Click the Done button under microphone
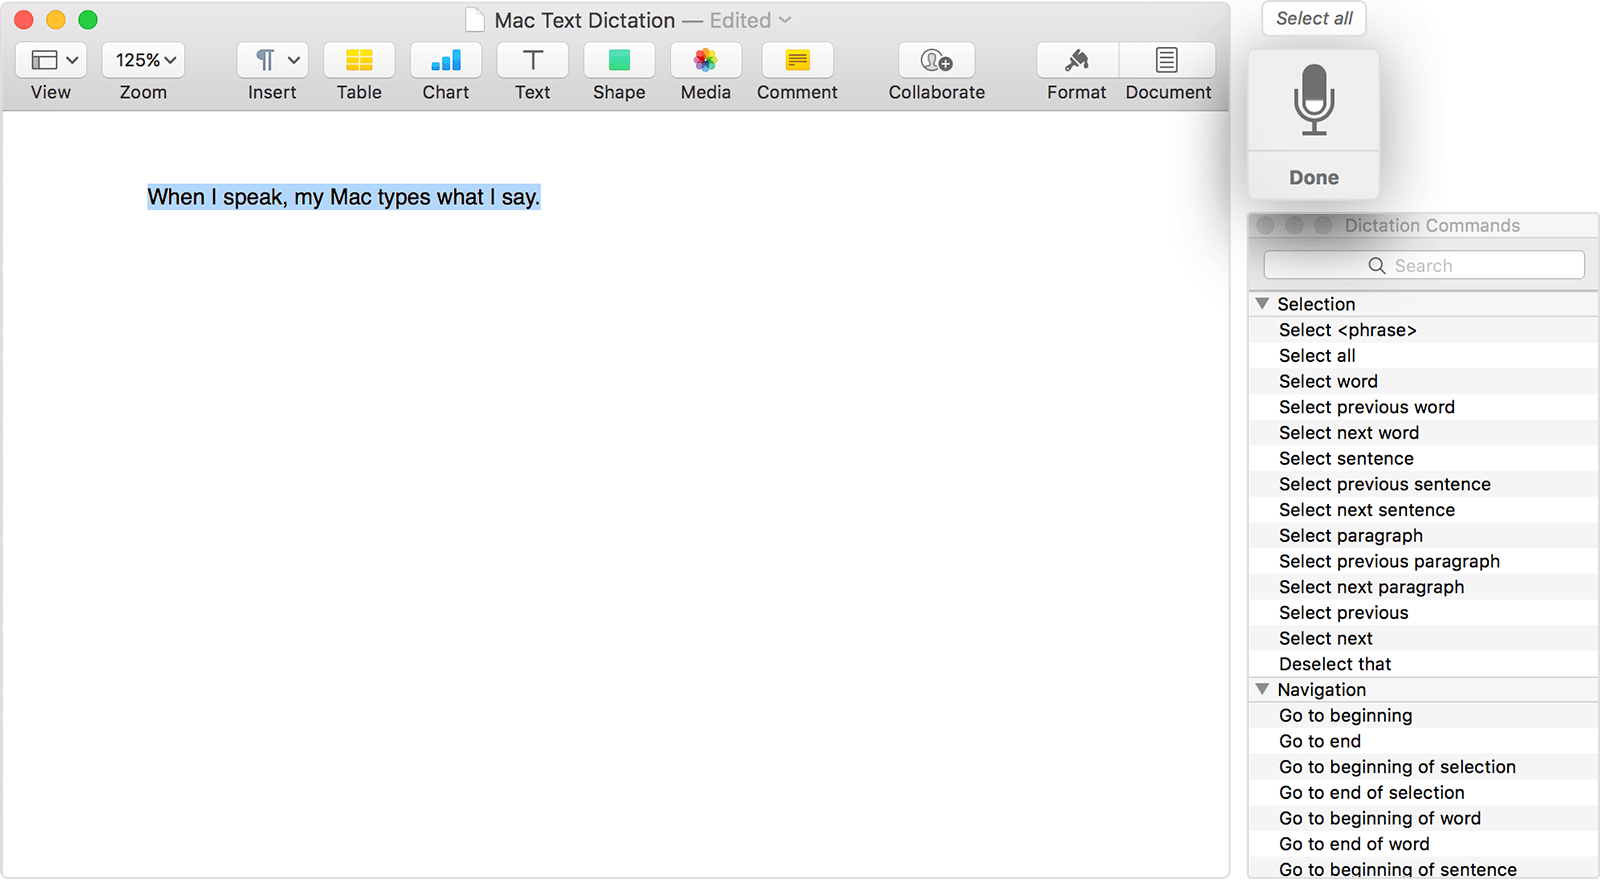The image size is (1600, 880). [x=1314, y=178]
